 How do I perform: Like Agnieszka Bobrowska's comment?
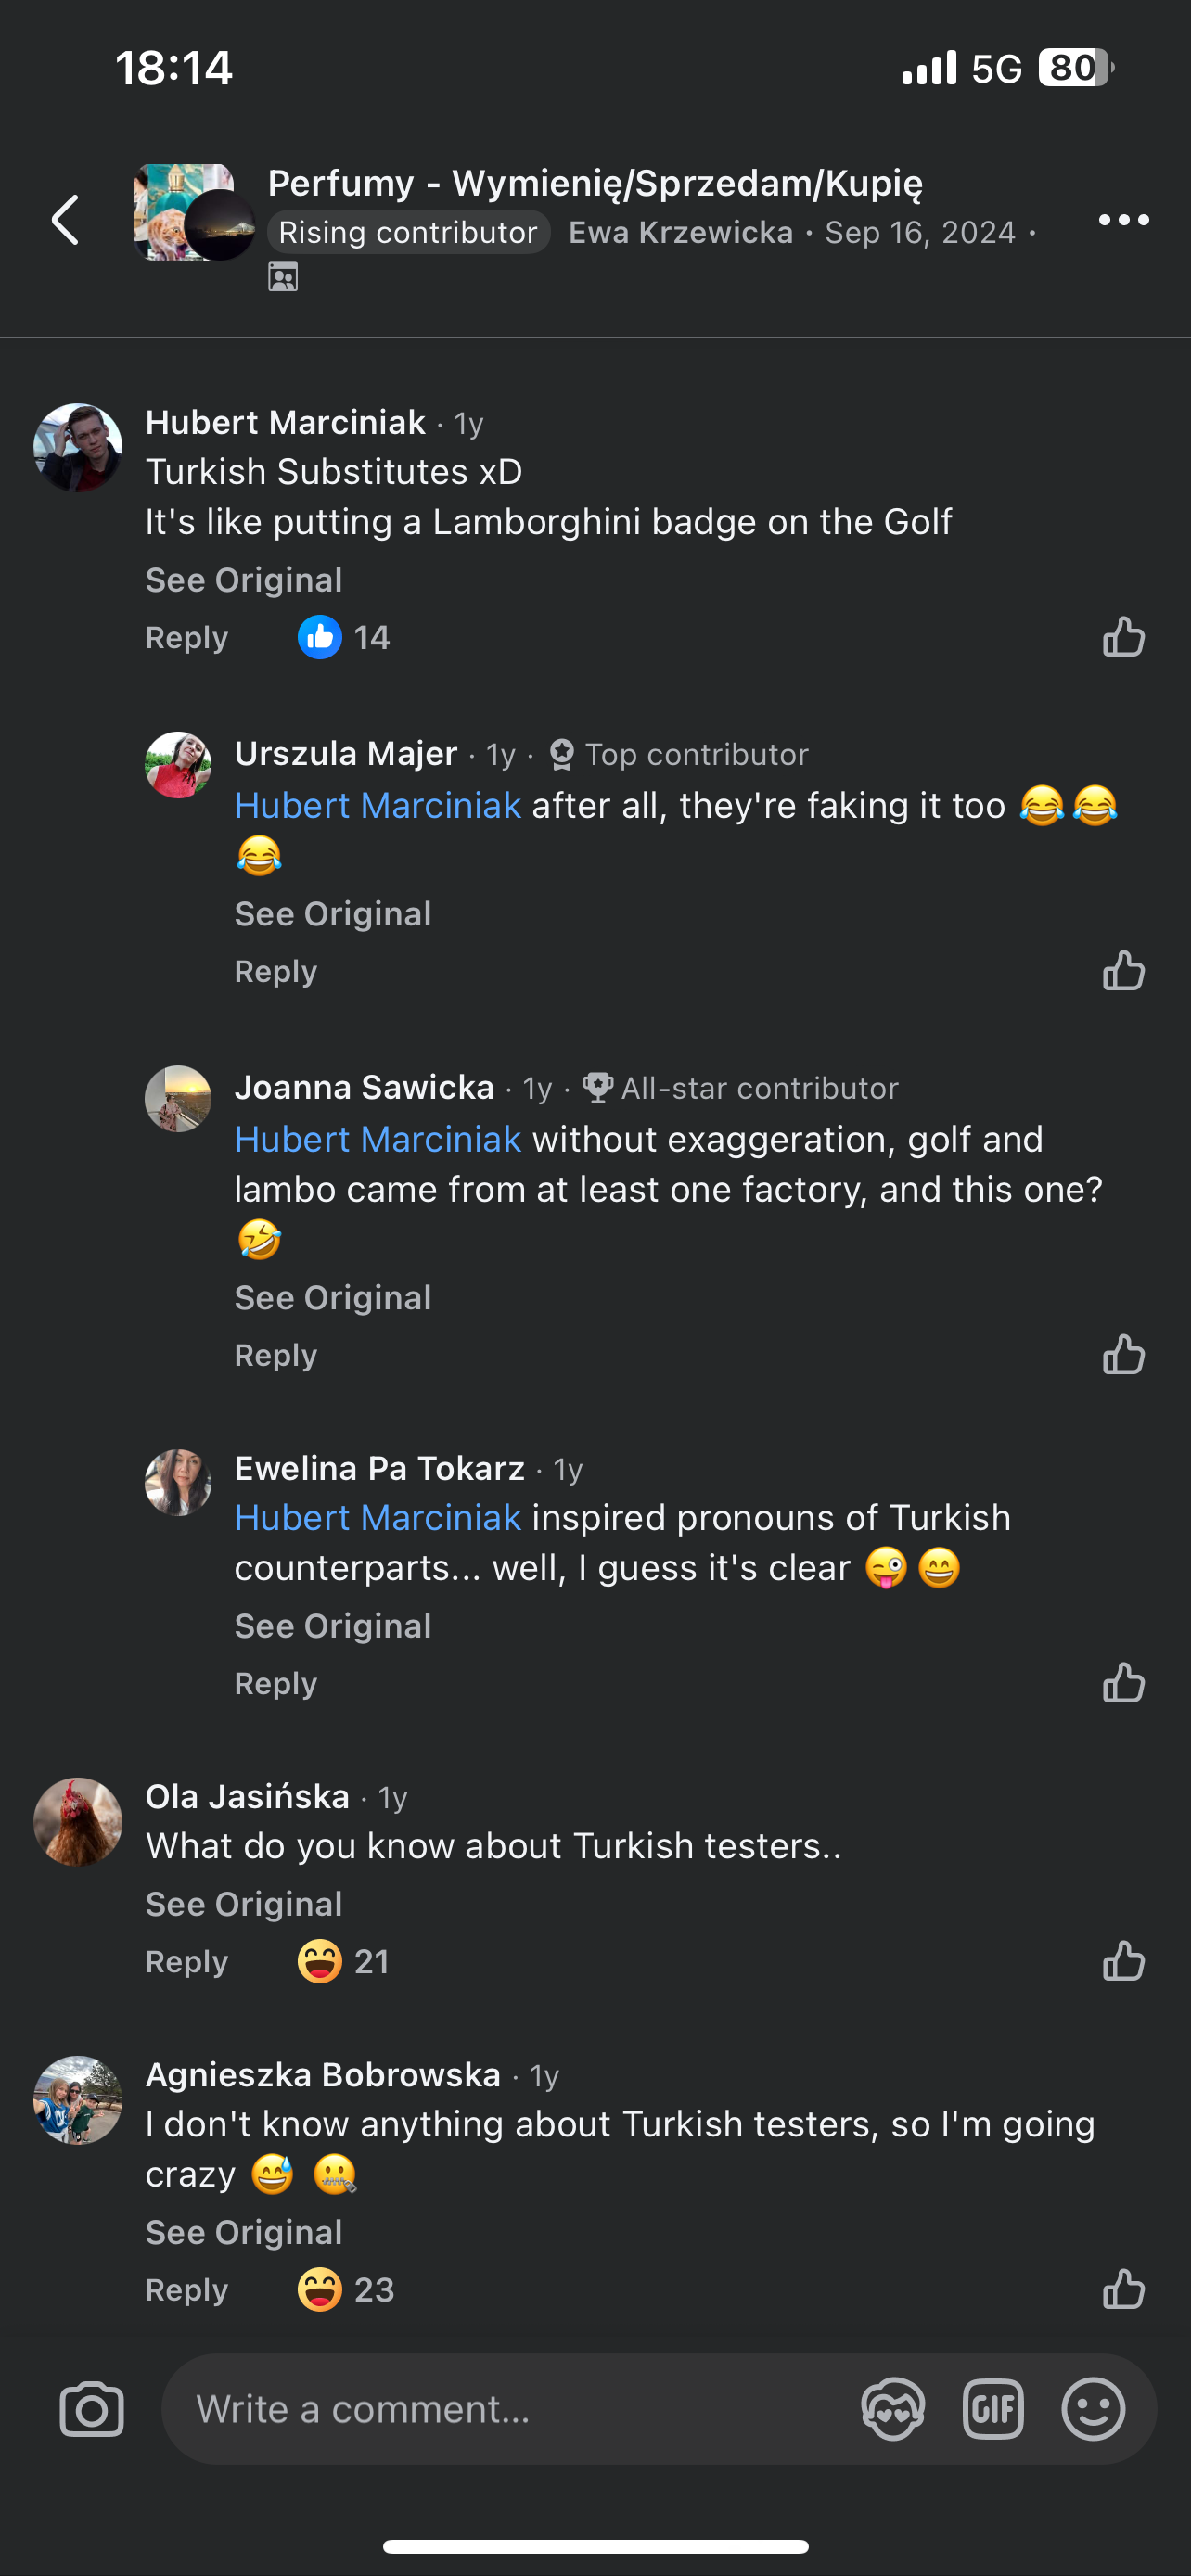1123,2289
